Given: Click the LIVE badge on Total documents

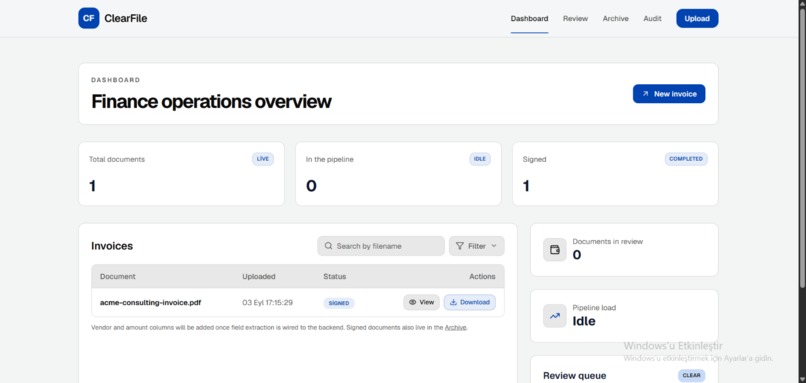Looking at the screenshot, I should 263,159.
